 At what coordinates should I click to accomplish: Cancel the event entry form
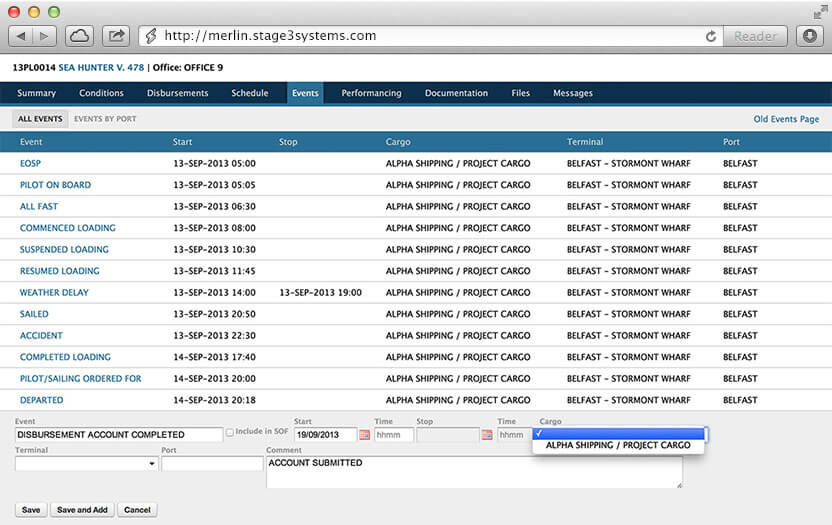click(x=137, y=510)
